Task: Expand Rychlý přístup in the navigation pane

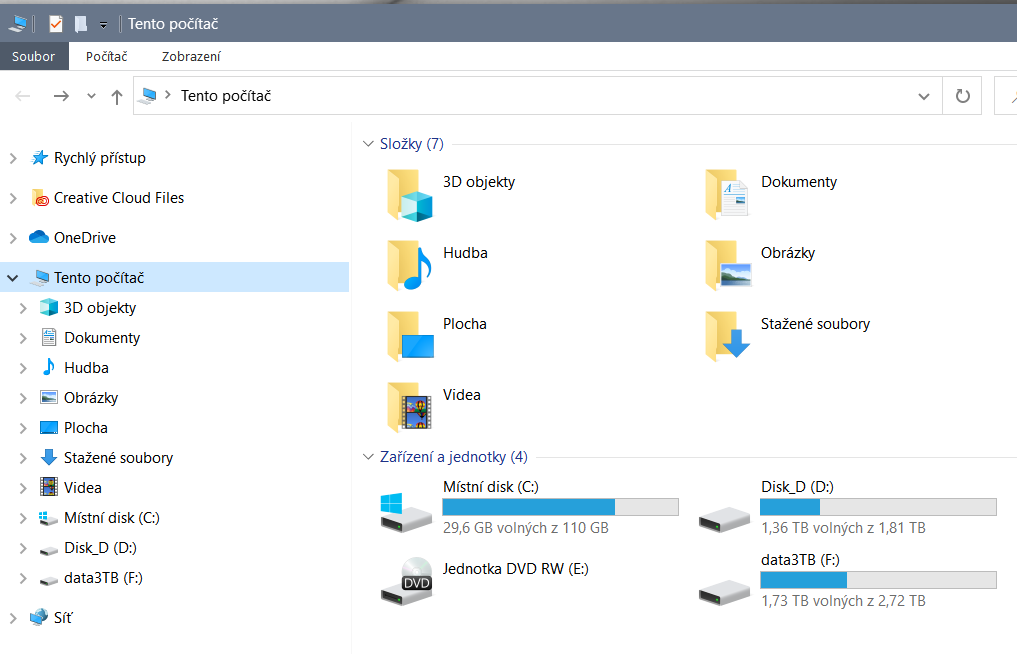Action: pyautogui.click(x=13, y=158)
